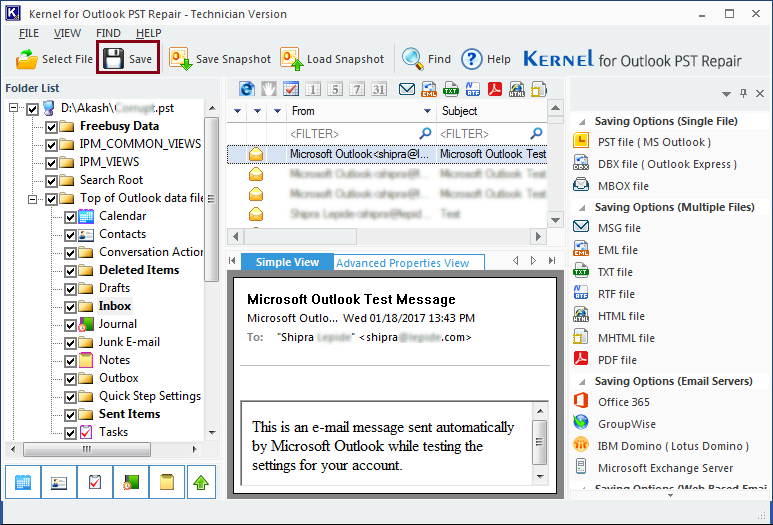Click the calendar icon in bottom bar
The height and width of the screenshot is (525, 773).
24,483
